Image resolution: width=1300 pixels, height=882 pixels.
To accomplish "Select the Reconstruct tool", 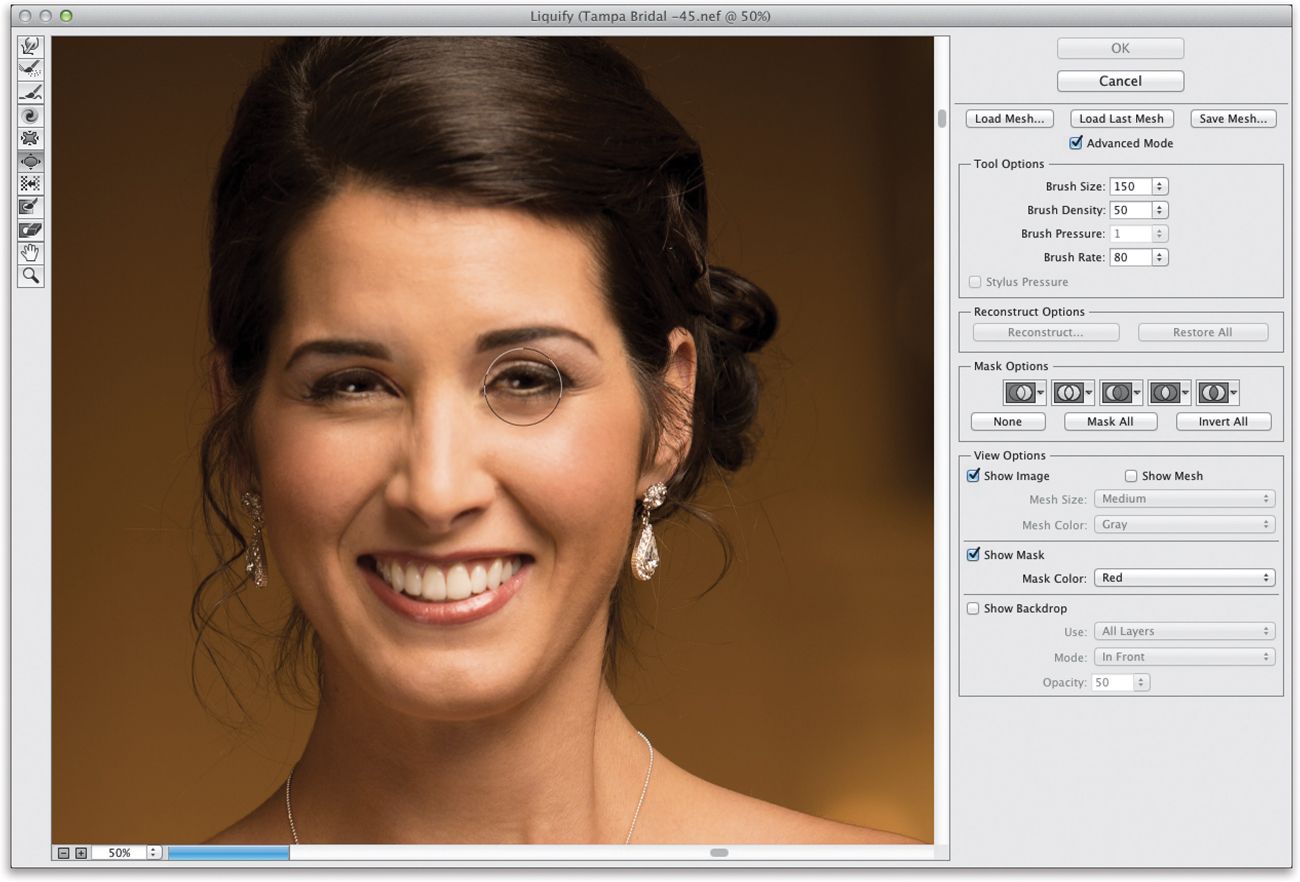I will [x=31, y=69].
